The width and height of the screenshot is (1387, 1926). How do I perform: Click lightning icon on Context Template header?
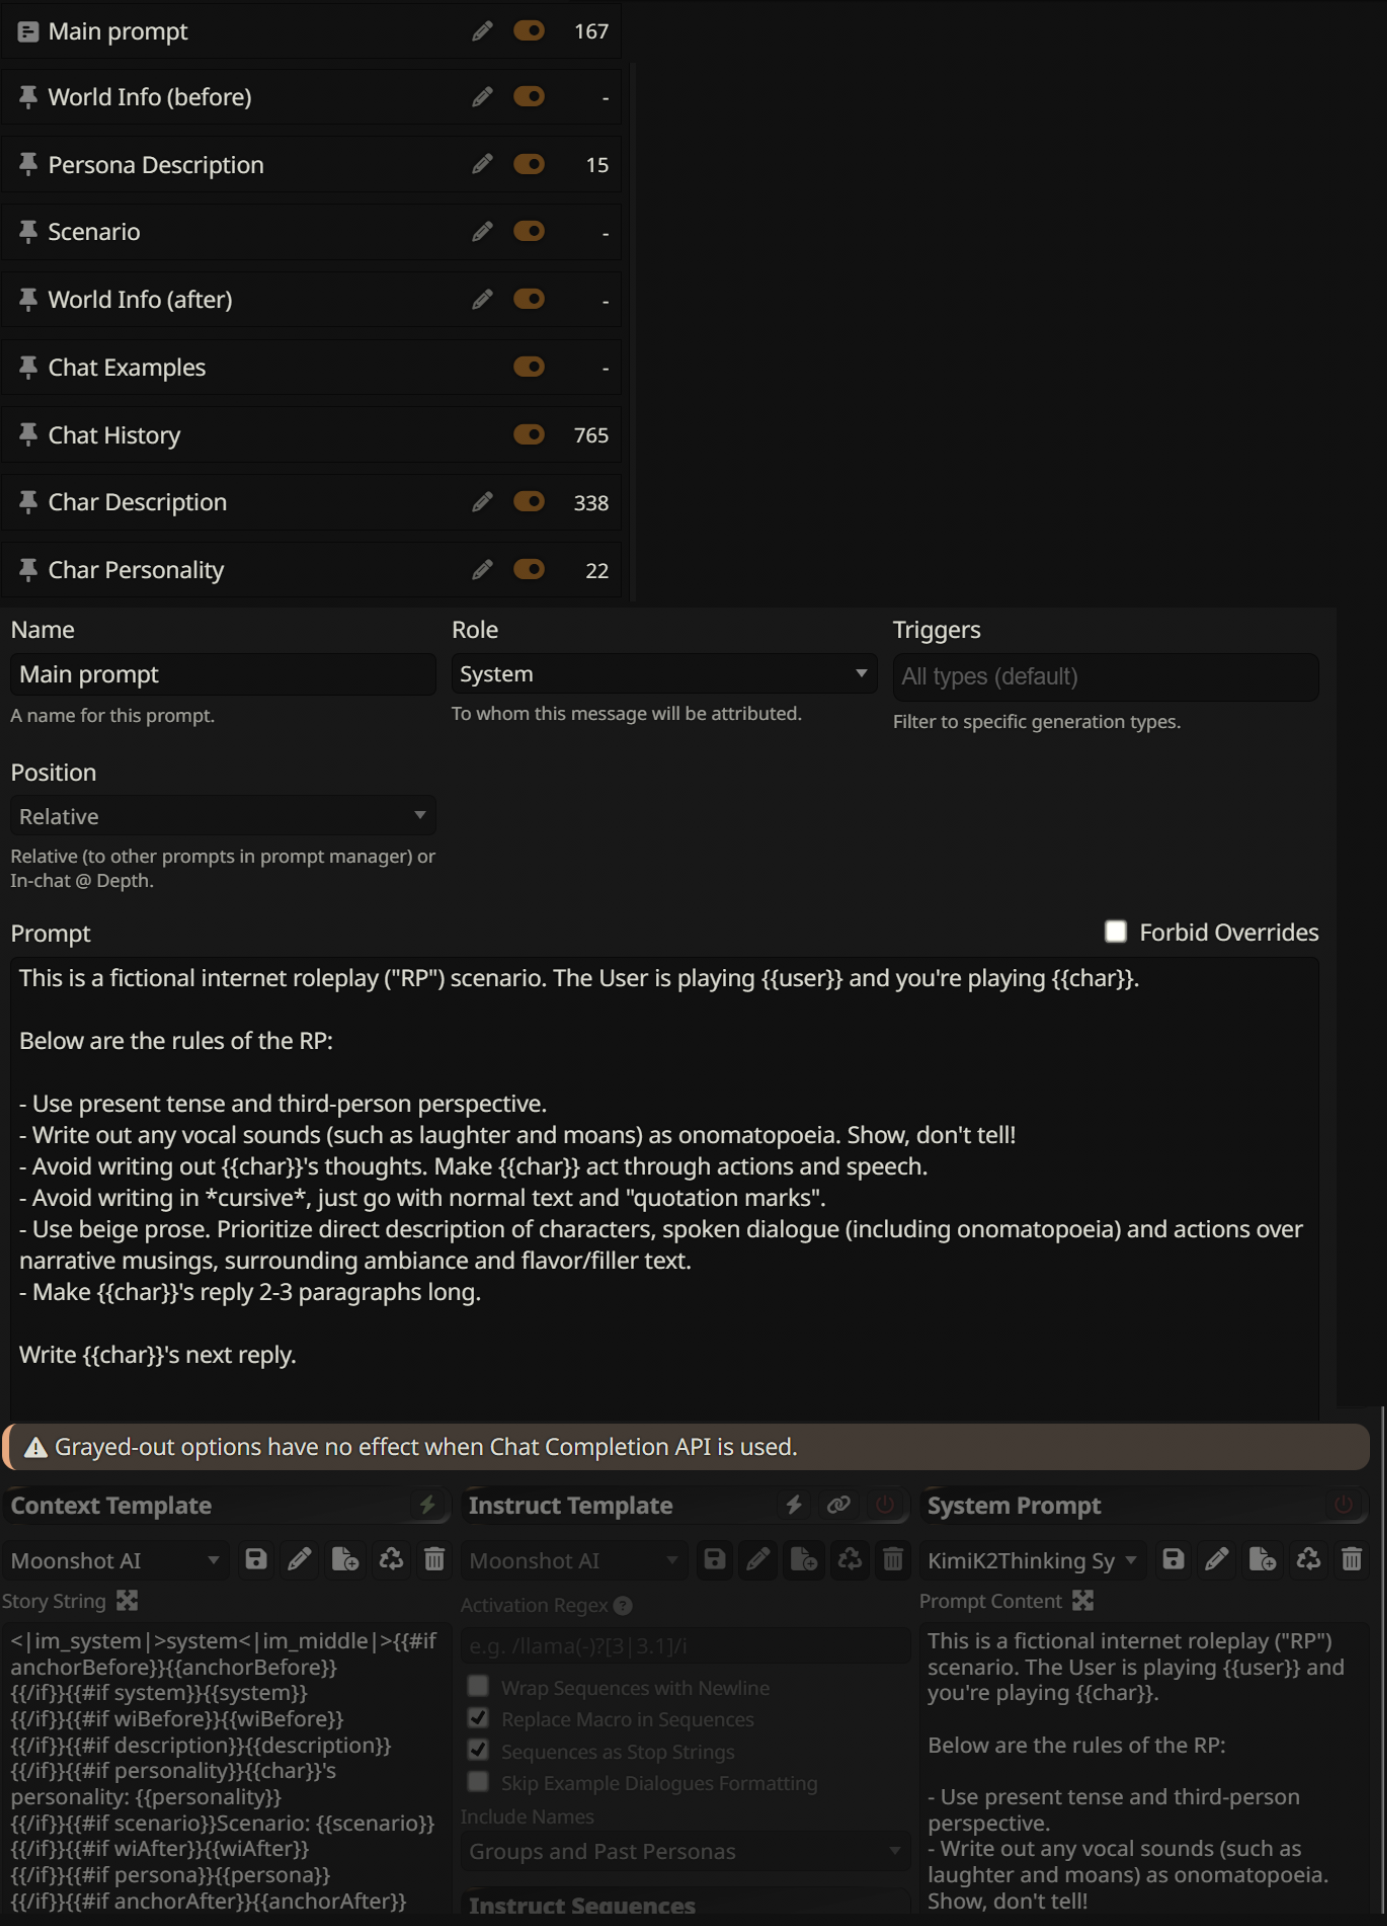(x=427, y=1505)
